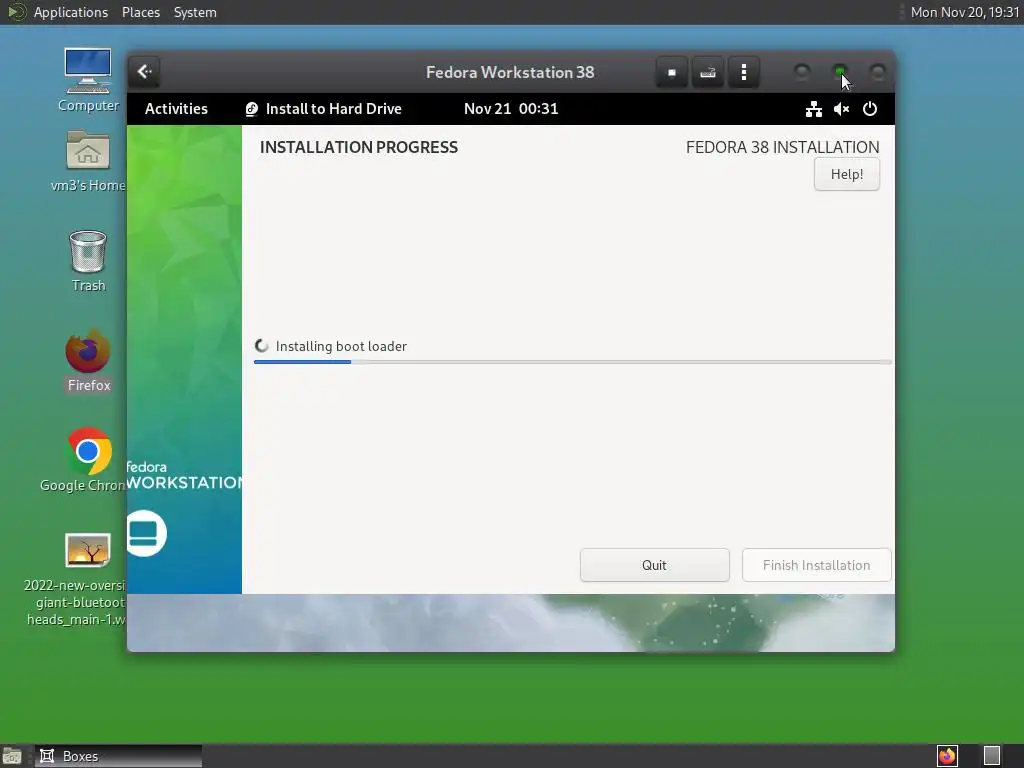The height and width of the screenshot is (768, 1024).
Task: Click the Boxes entry in the taskbar
Action: [x=118, y=756]
